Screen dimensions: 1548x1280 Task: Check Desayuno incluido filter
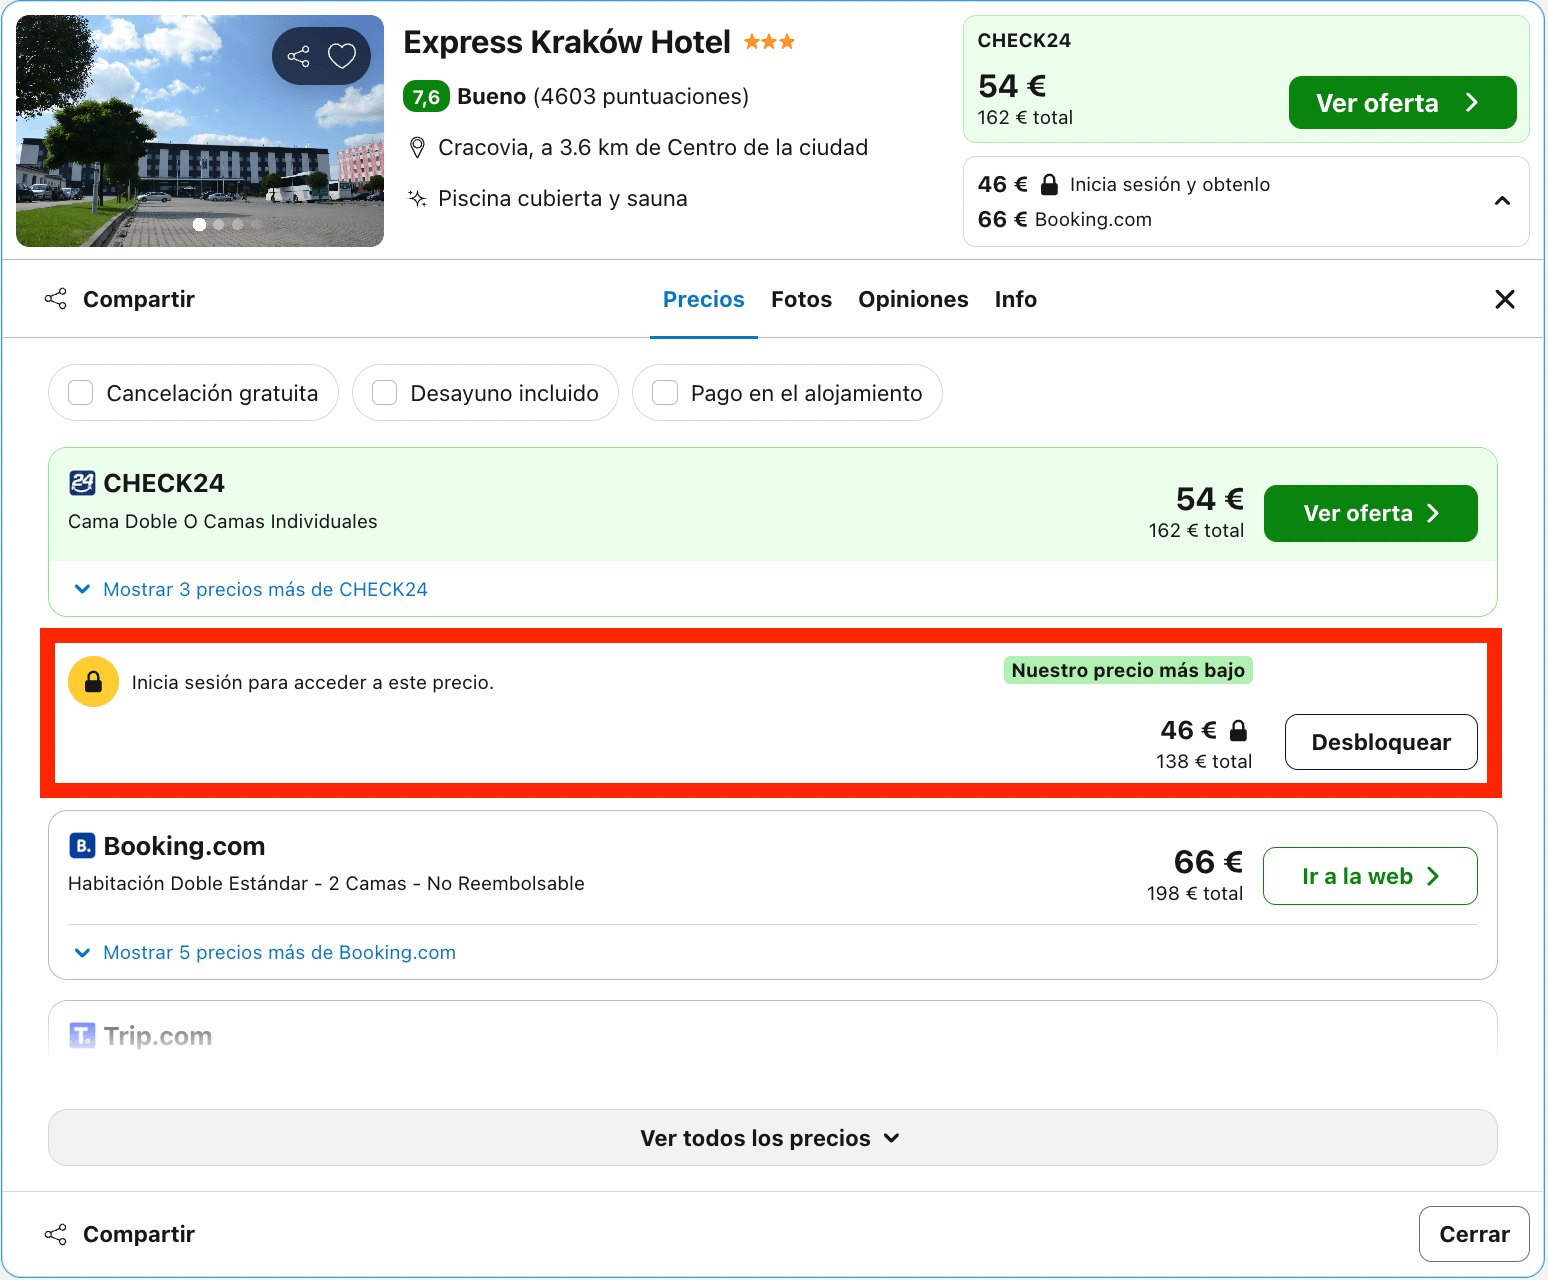click(385, 393)
